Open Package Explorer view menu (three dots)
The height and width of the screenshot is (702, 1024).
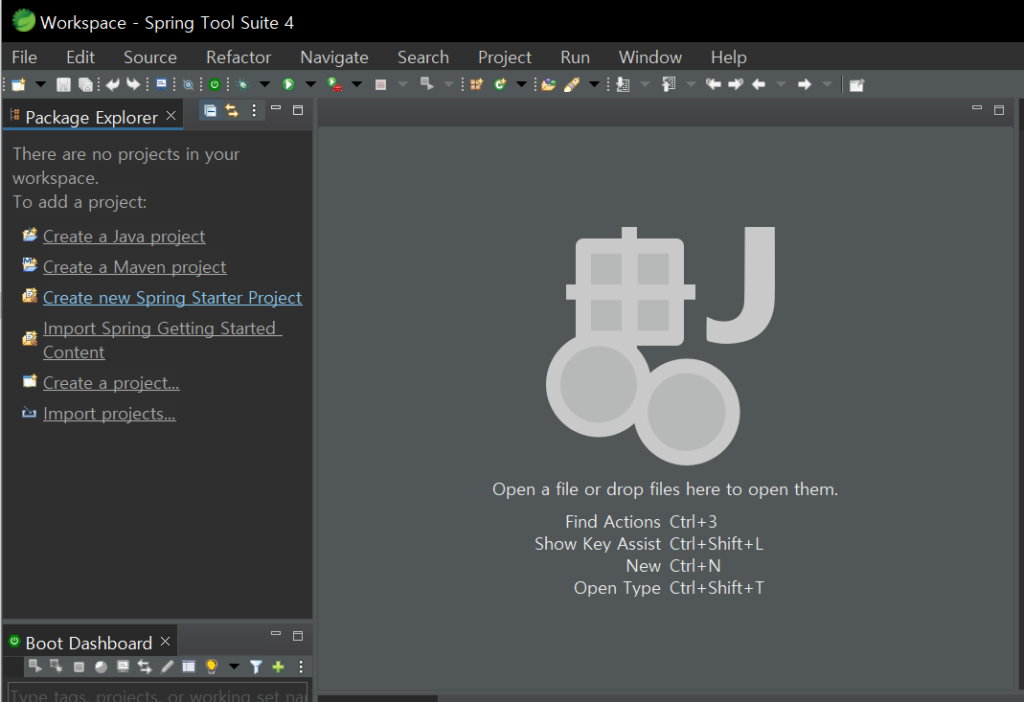(254, 111)
